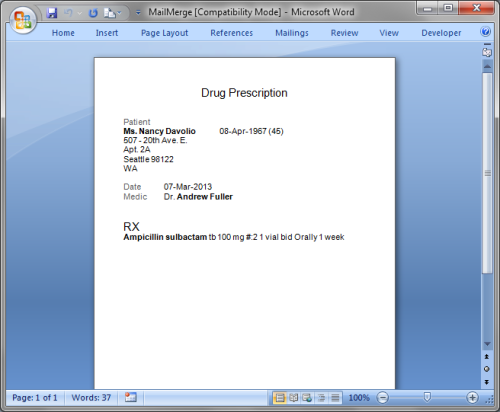Click the 100% zoom level button

tap(359, 397)
